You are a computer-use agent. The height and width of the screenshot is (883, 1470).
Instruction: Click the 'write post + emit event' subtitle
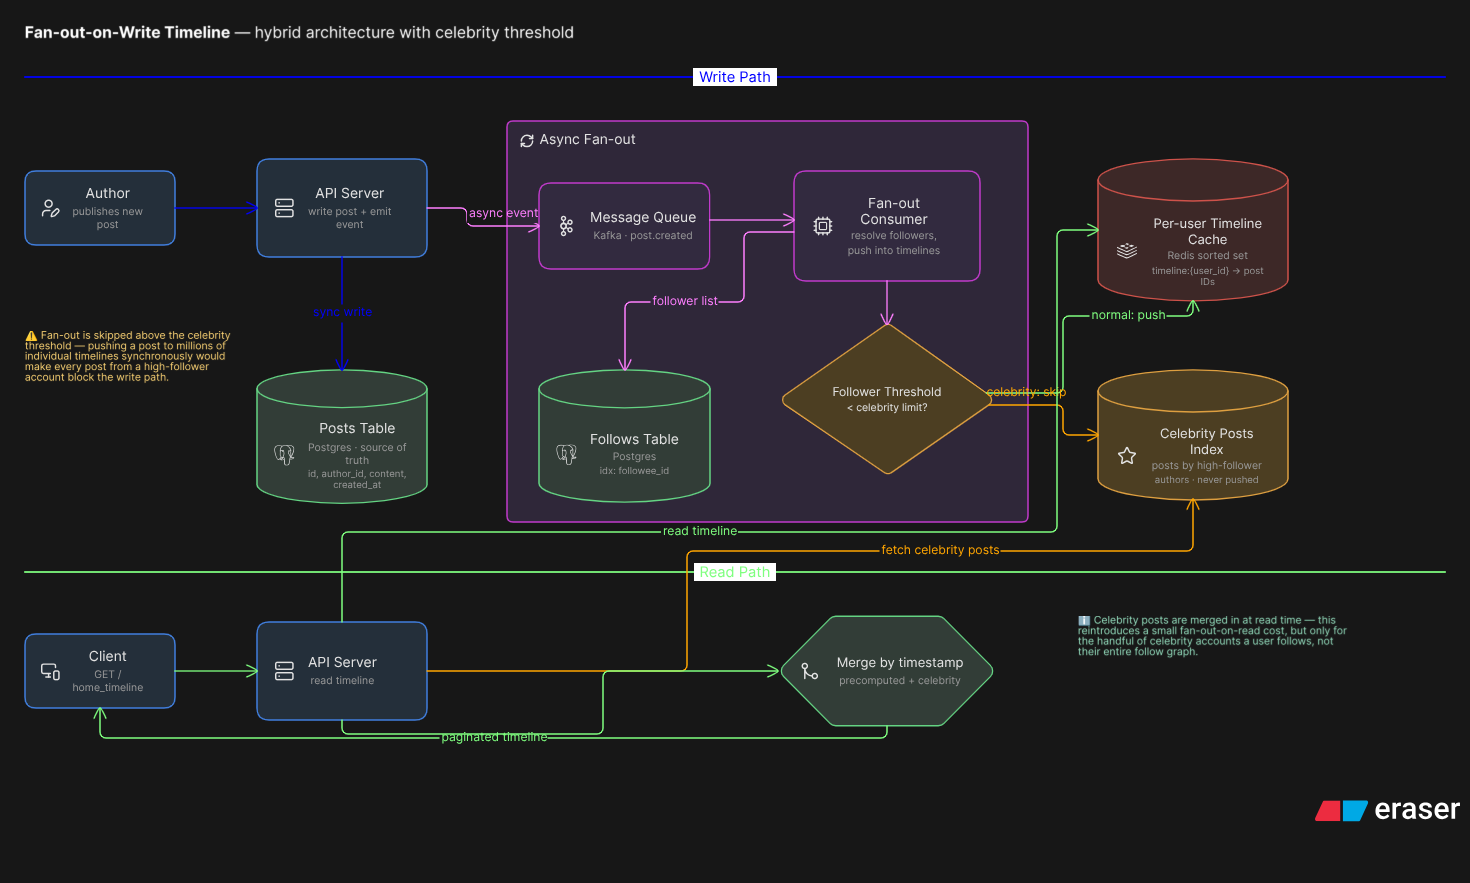click(x=349, y=218)
